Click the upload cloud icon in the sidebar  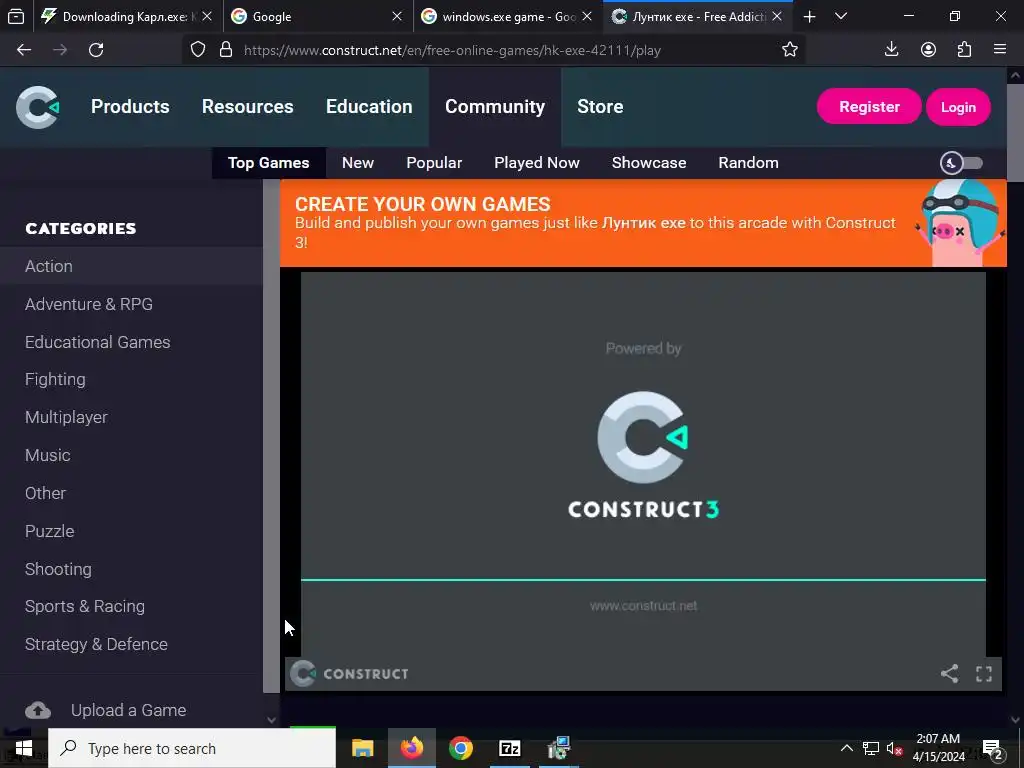point(38,710)
